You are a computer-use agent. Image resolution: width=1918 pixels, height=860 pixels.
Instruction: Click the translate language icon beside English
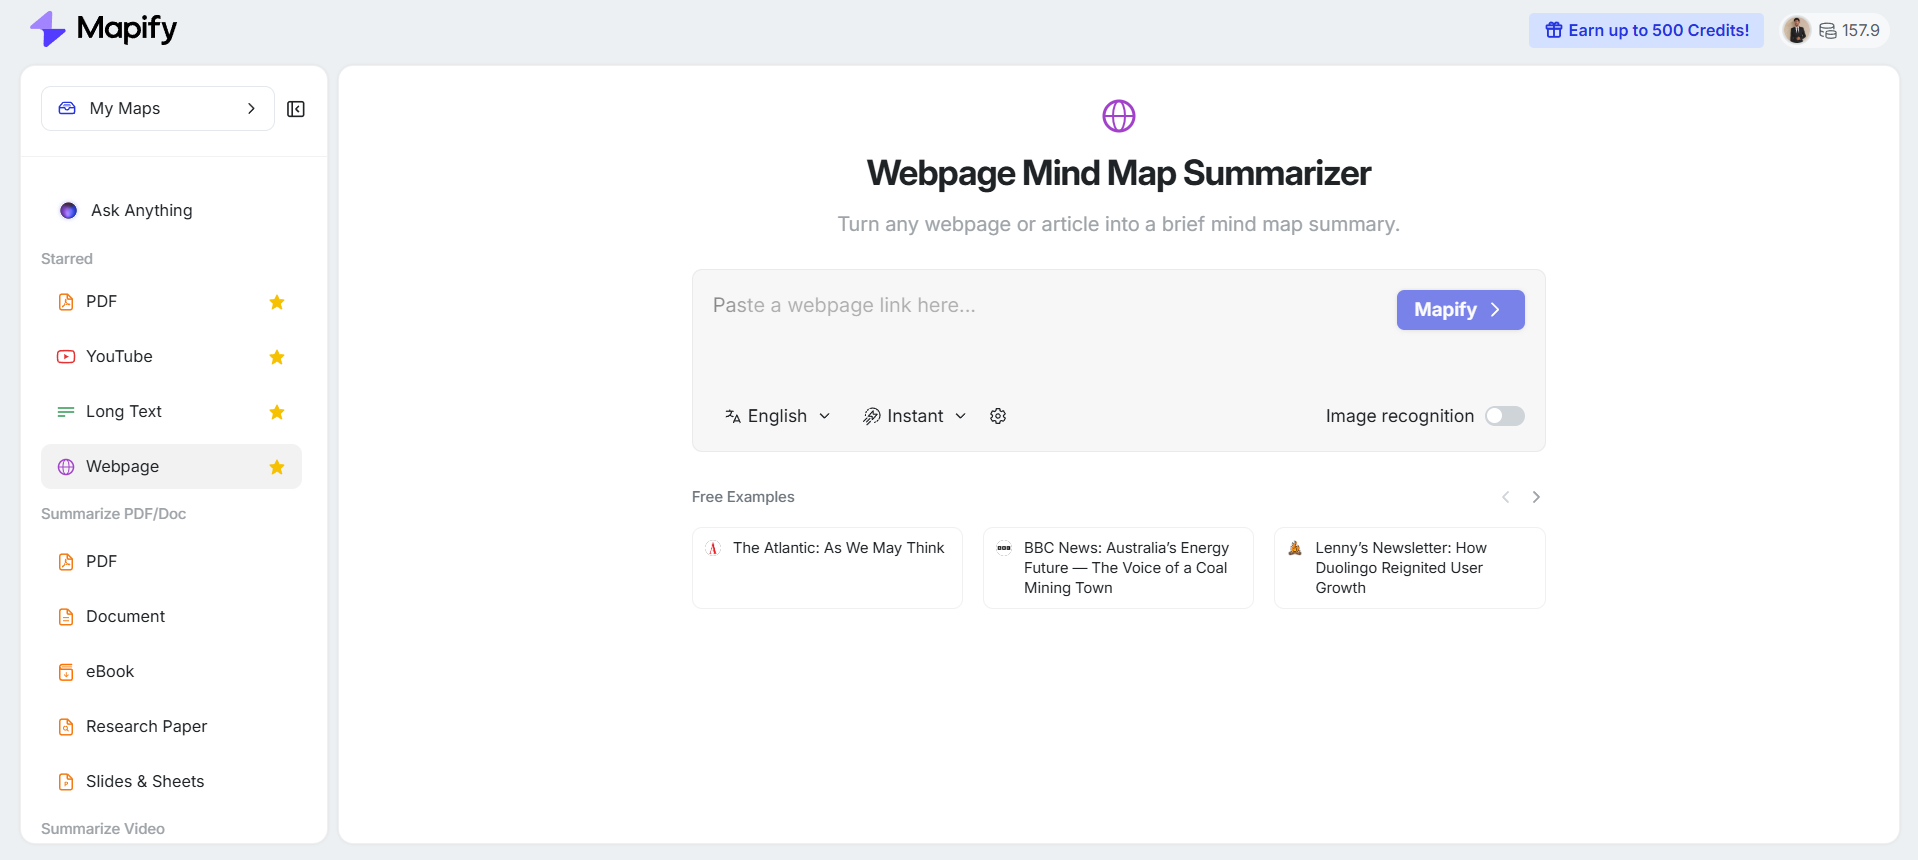[733, 416]
